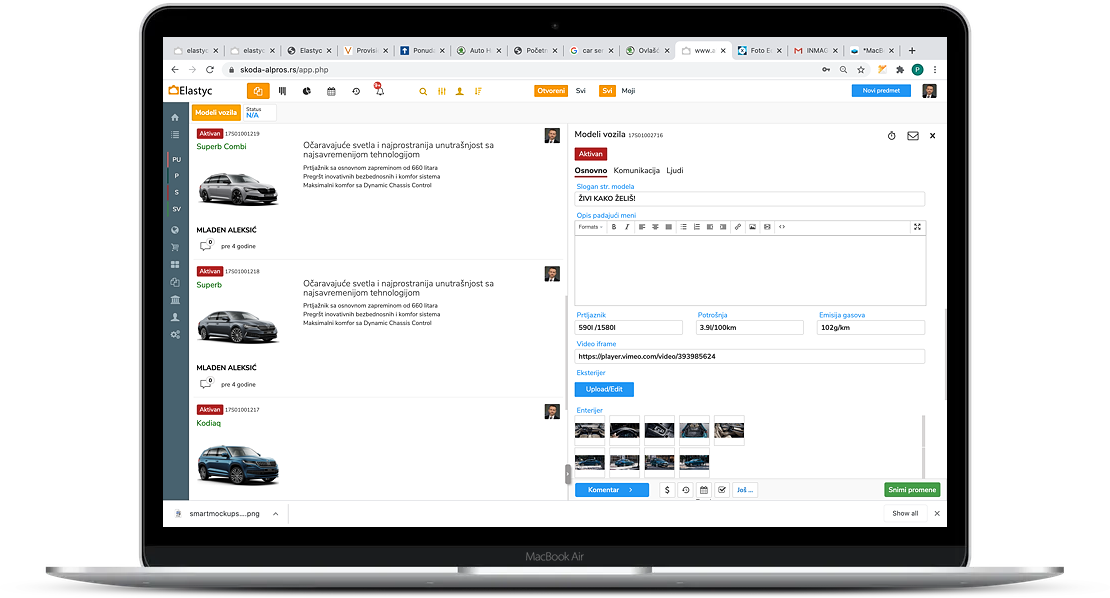Image resolution: width=1110 pixels, height=598 pixels.
Task: Open the list icon in the sidebar
Action: [x=175, y=134]
